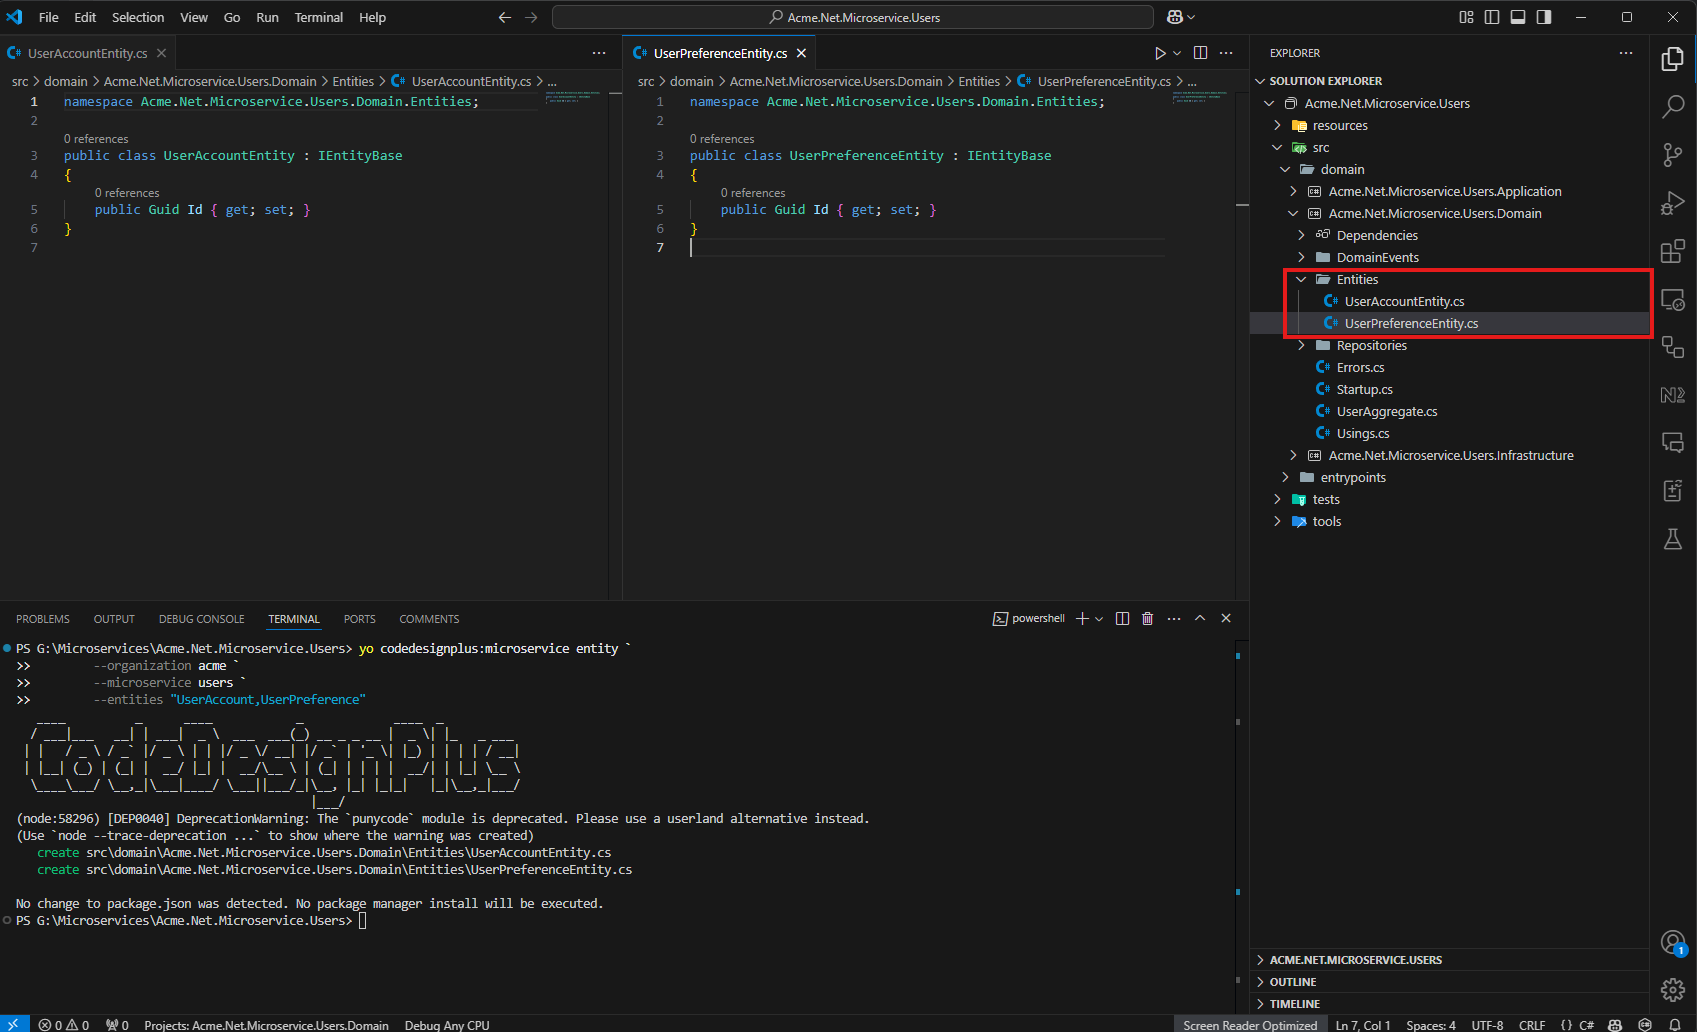Split the right editor group
Image resolution: width=1697 pixels, height=1032 pixels.
click(x=1200, y=53)
